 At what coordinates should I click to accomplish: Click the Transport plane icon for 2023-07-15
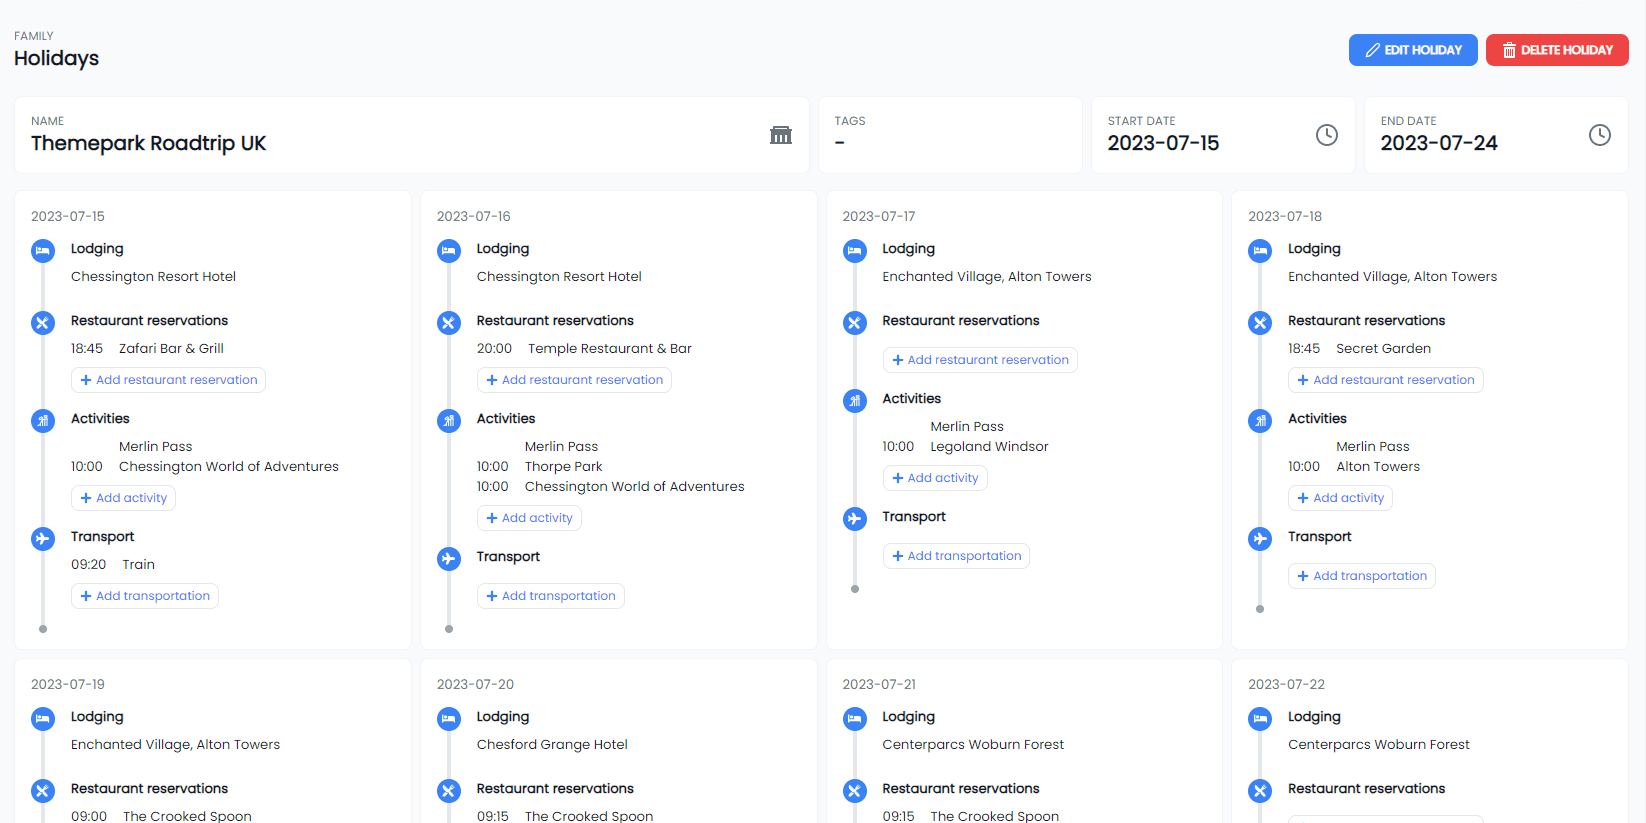43,539
